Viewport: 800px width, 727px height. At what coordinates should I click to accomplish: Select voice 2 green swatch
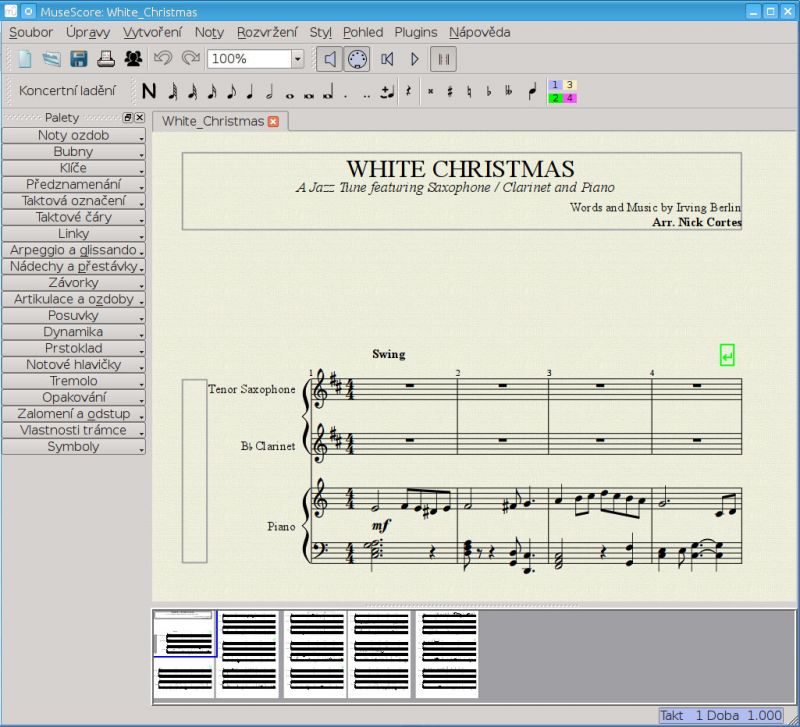pos(555,98)
